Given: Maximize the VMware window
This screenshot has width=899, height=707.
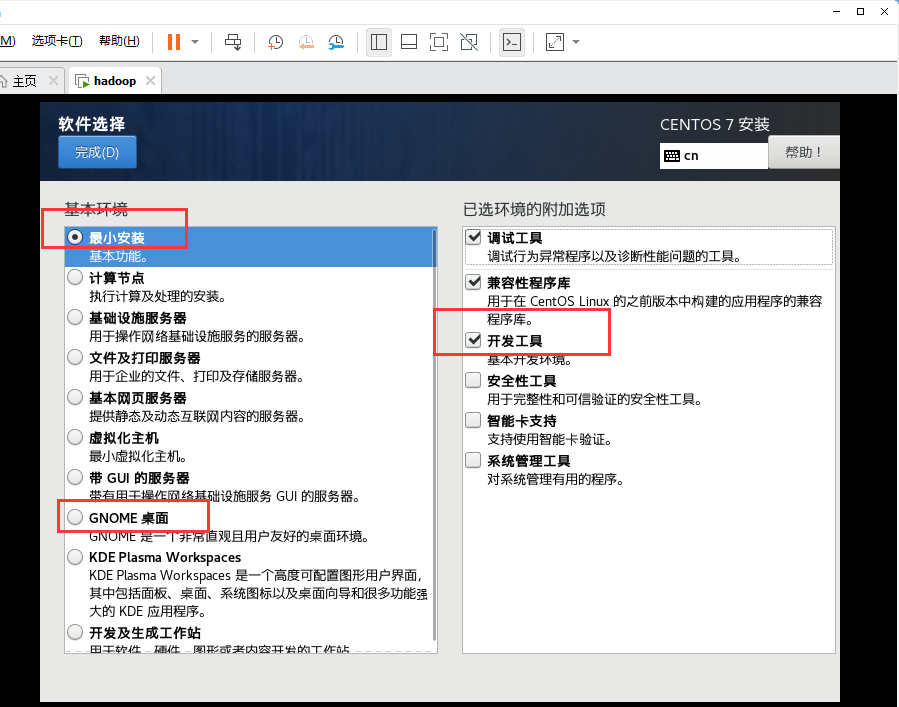Looking at the screenshot, I should click(861, 11).
